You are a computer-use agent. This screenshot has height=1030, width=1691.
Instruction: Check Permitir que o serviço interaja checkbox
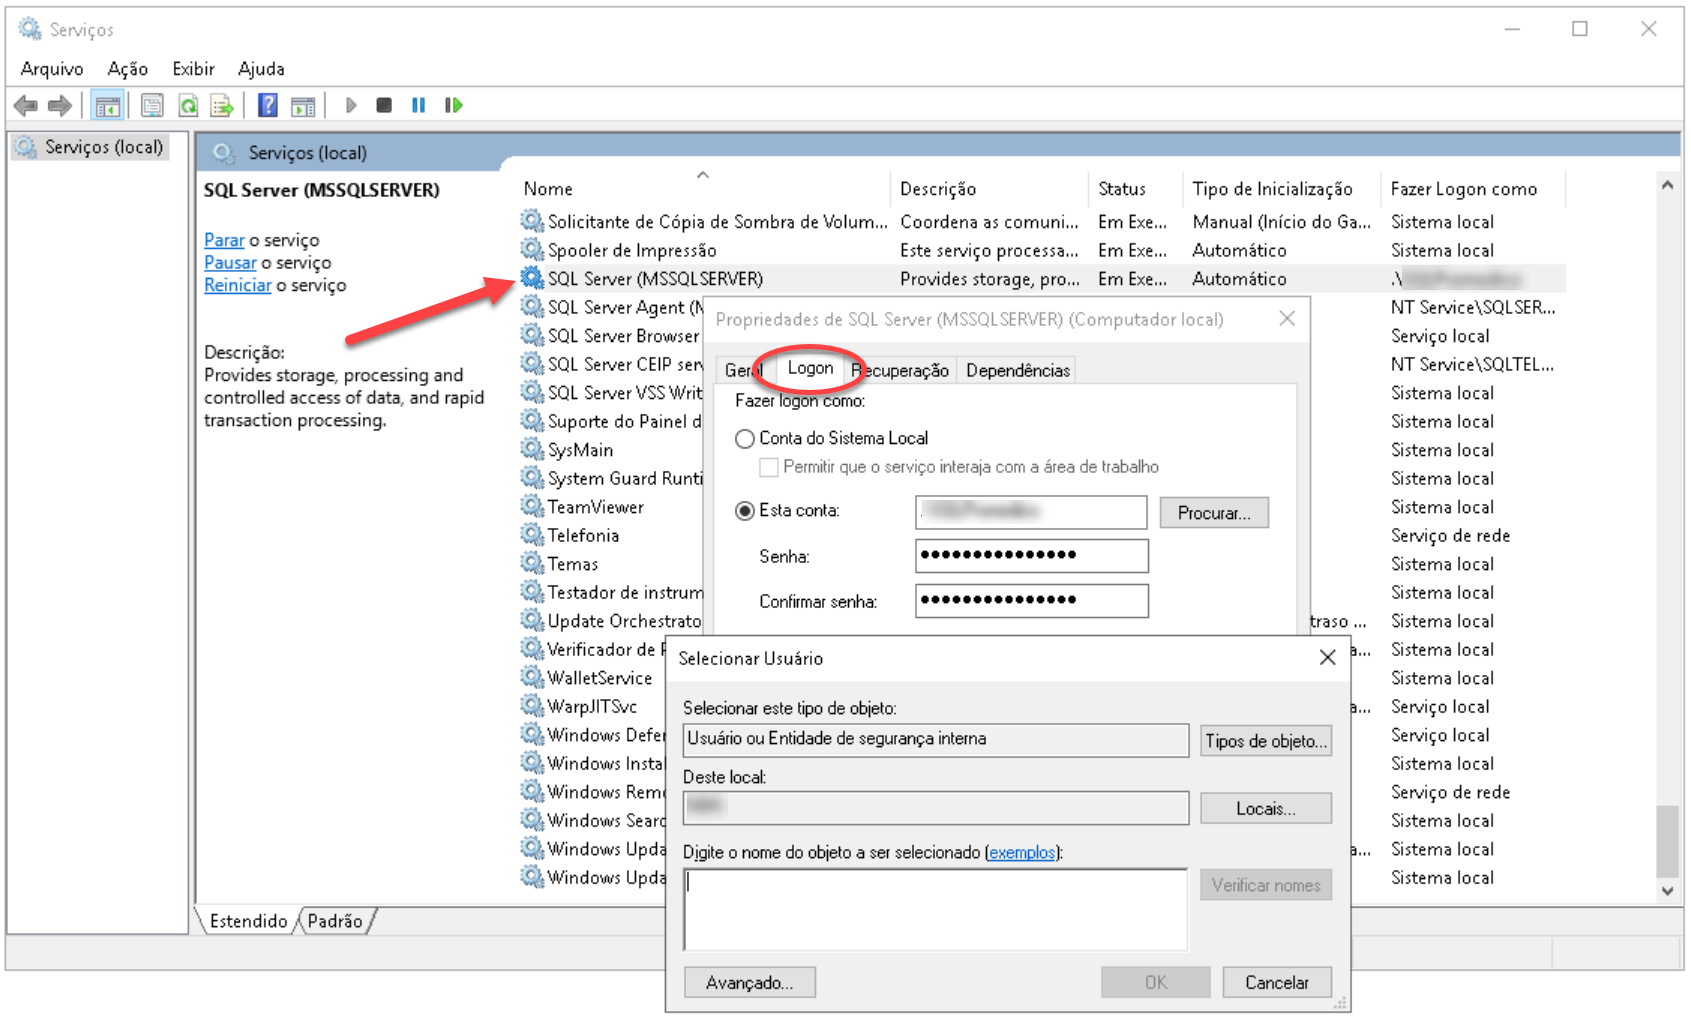[769, 467]
